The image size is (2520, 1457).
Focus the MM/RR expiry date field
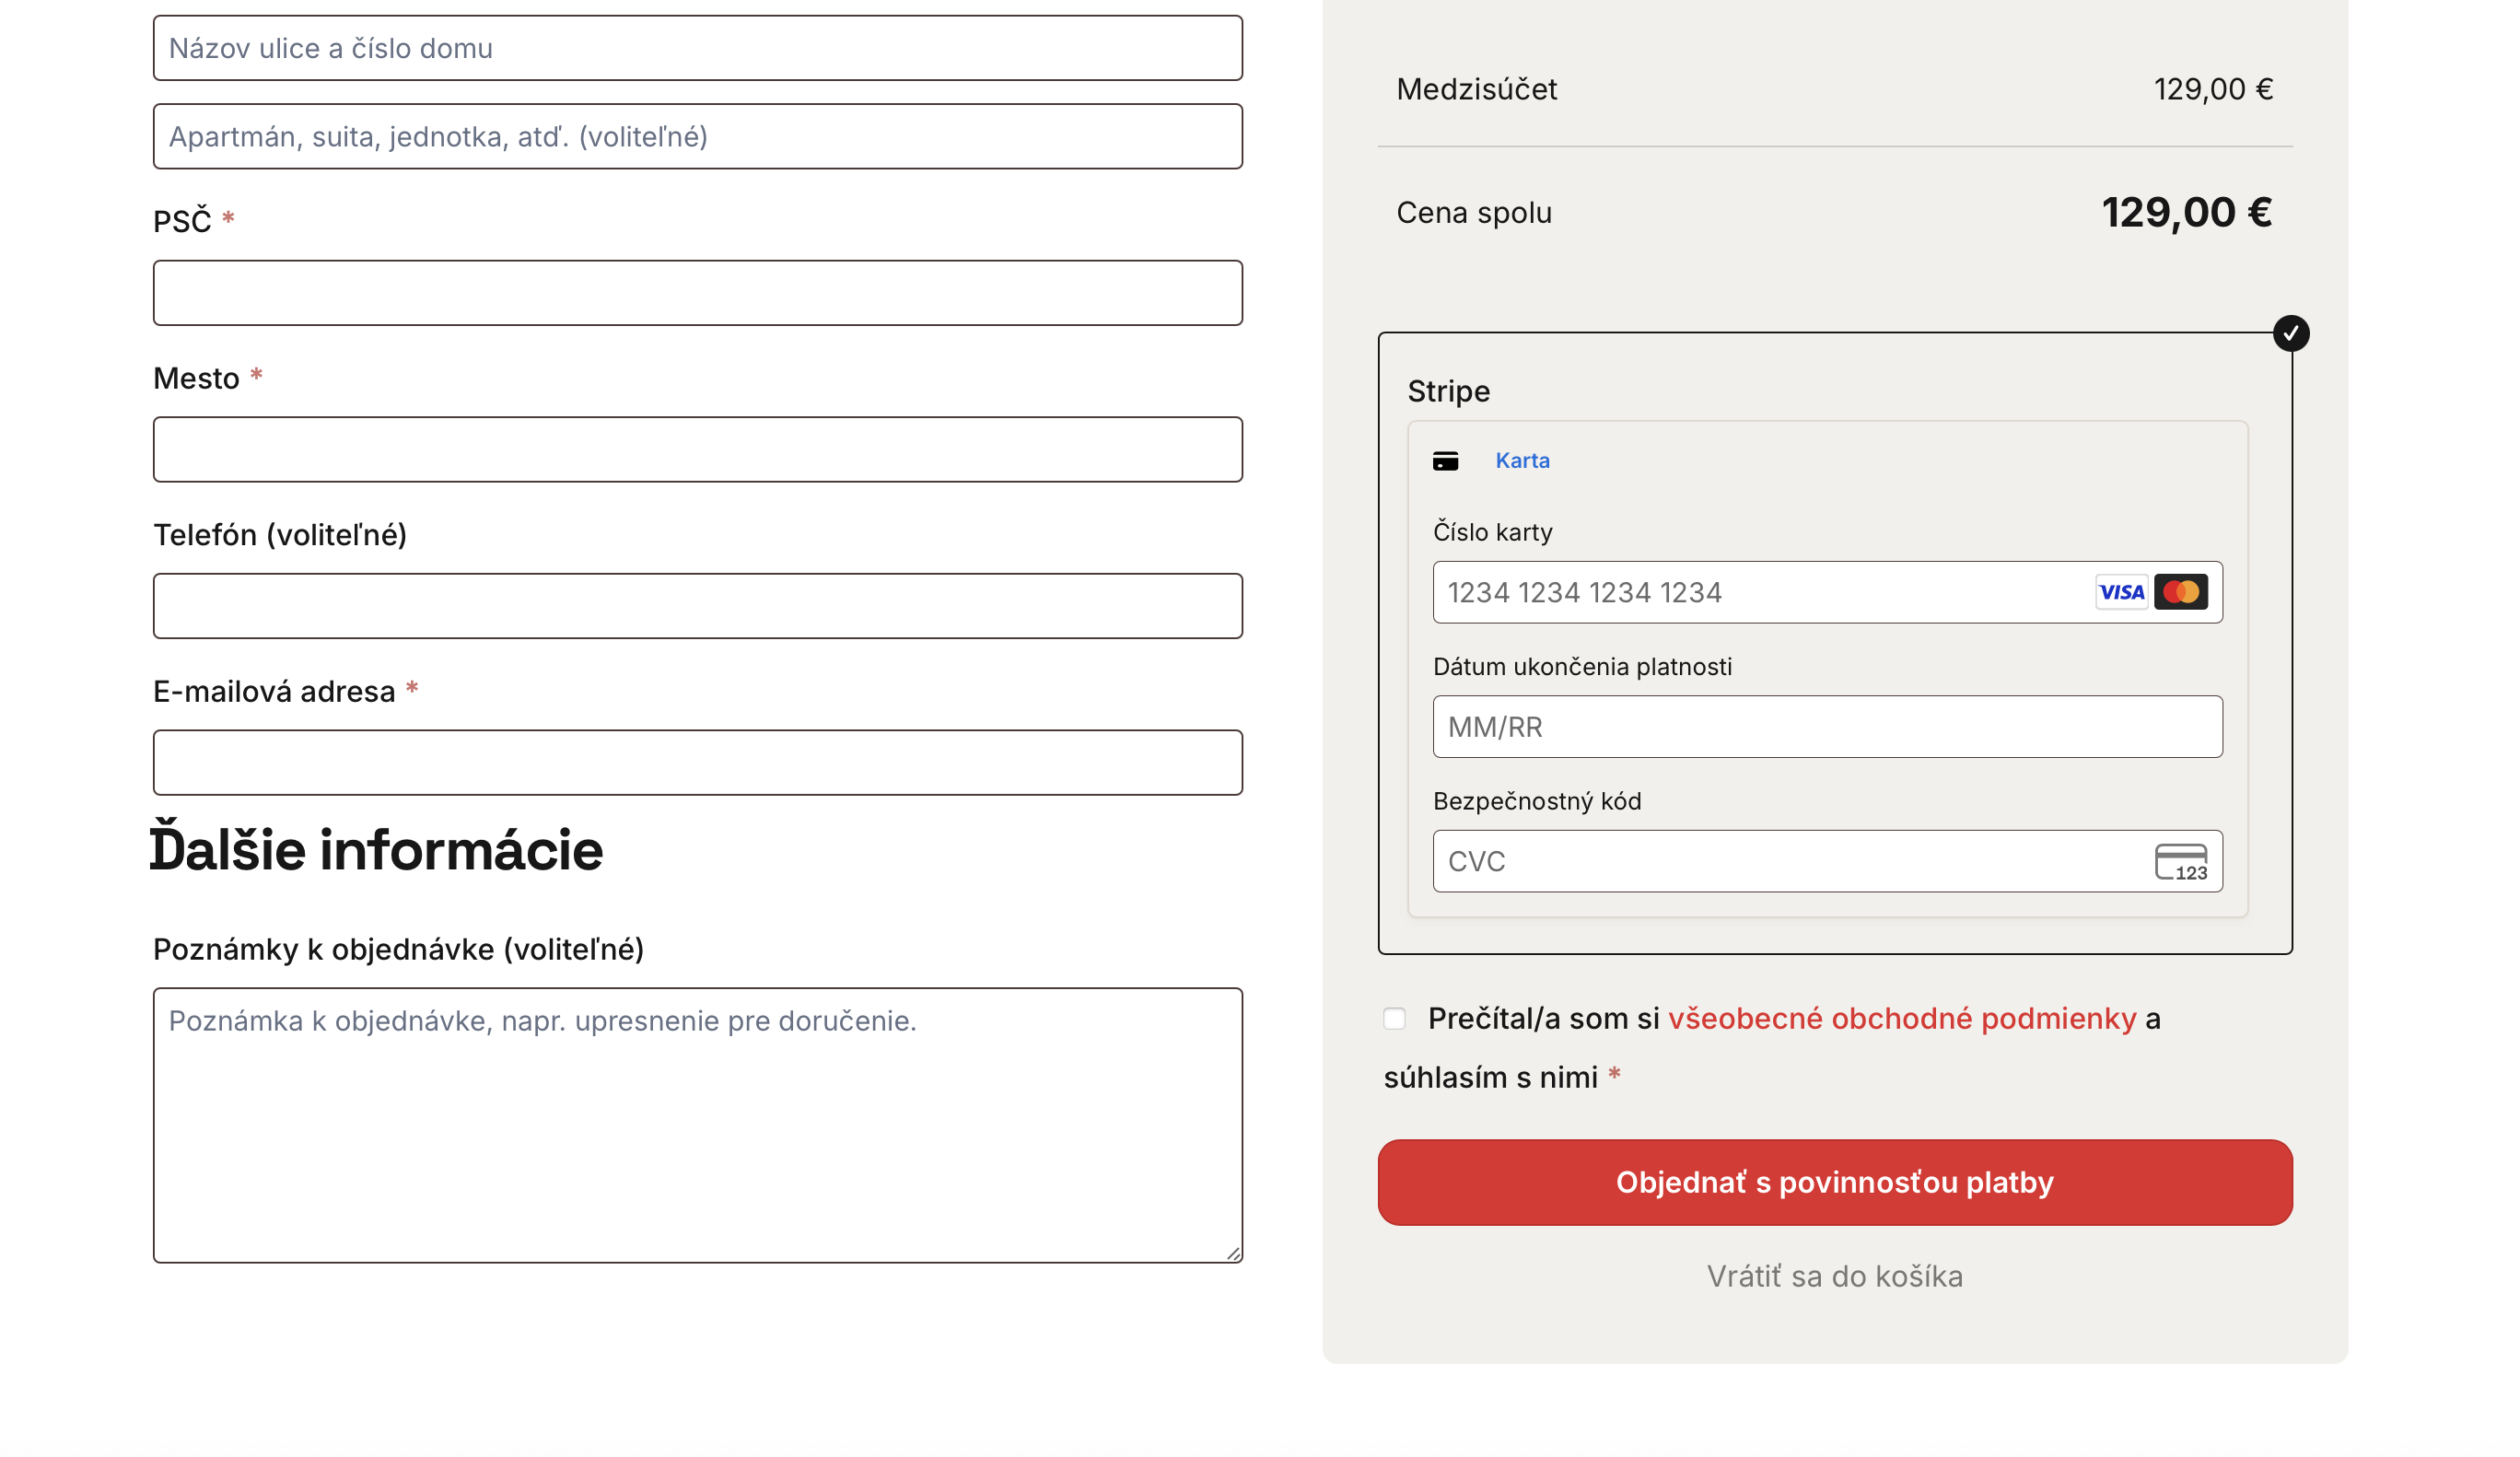click(1827, 727)
